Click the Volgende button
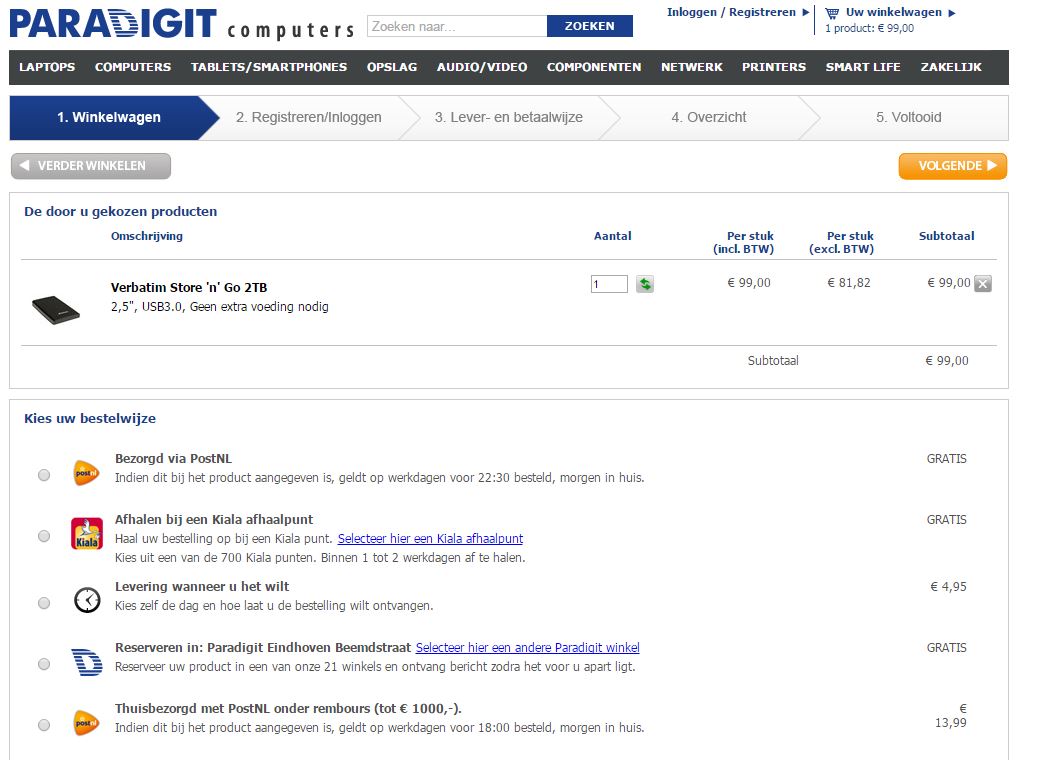Image resolution: width=1037 pixels, height=760 pixels. (x=952, y=166)
